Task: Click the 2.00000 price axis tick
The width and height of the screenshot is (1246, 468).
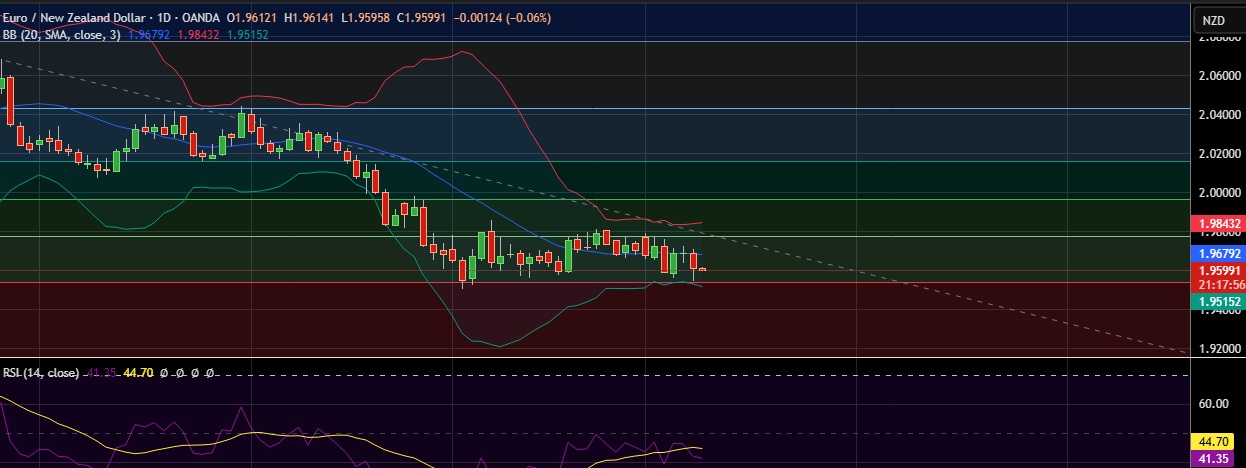Action: (x=1220, y=192)
